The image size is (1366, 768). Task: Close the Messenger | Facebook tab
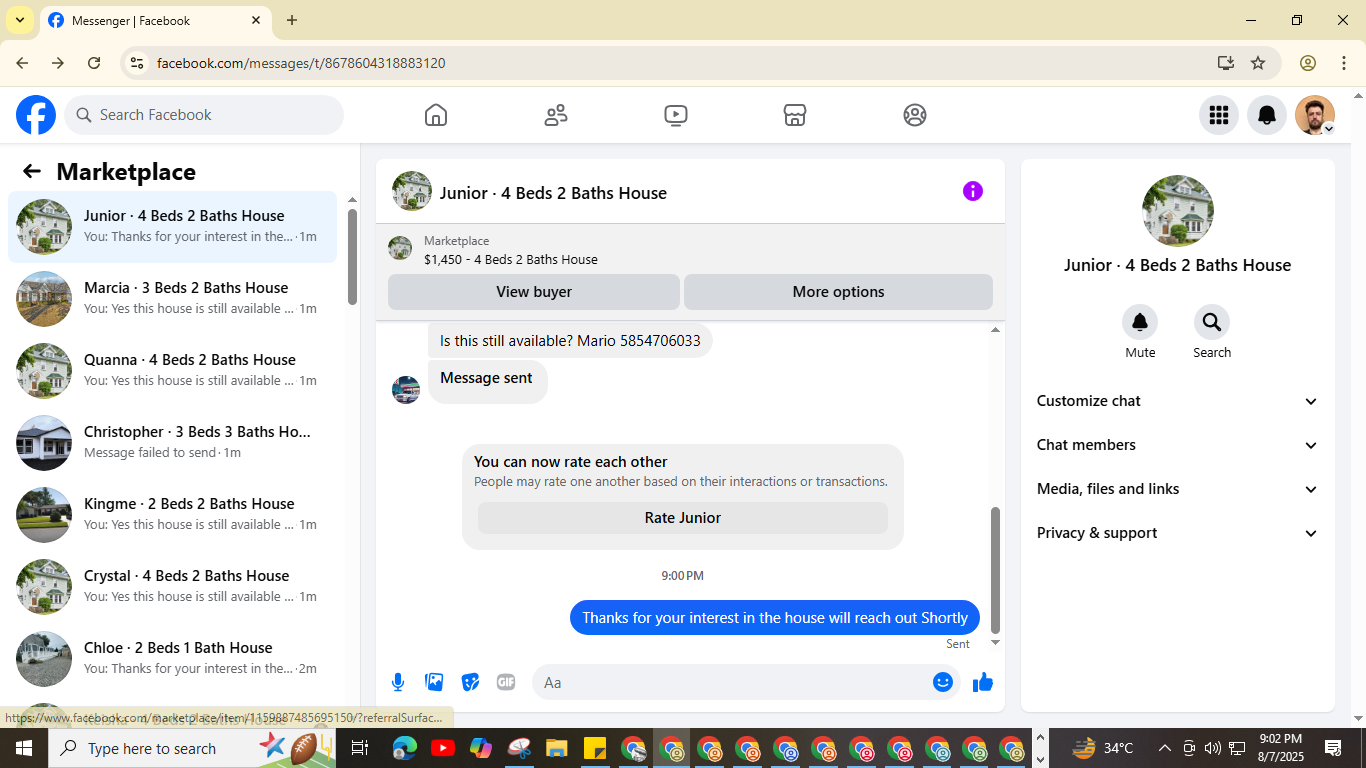tap(256, 20)
